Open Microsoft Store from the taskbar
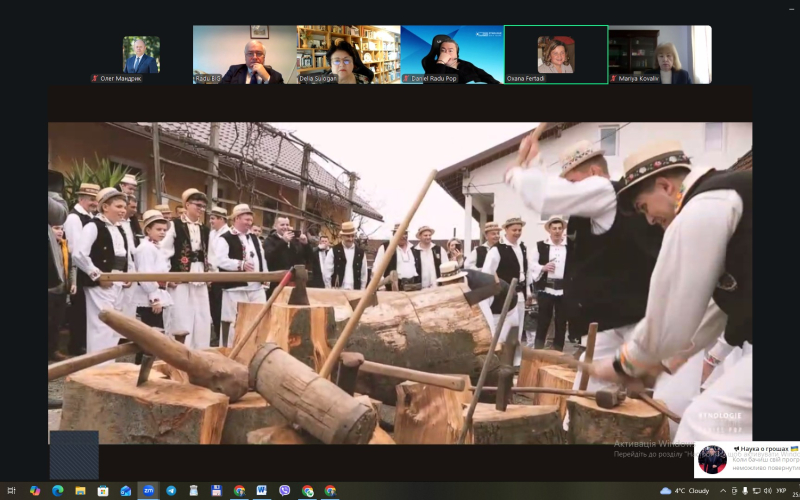Viewport: 800px width, 500px height. [x=103, y=490]
